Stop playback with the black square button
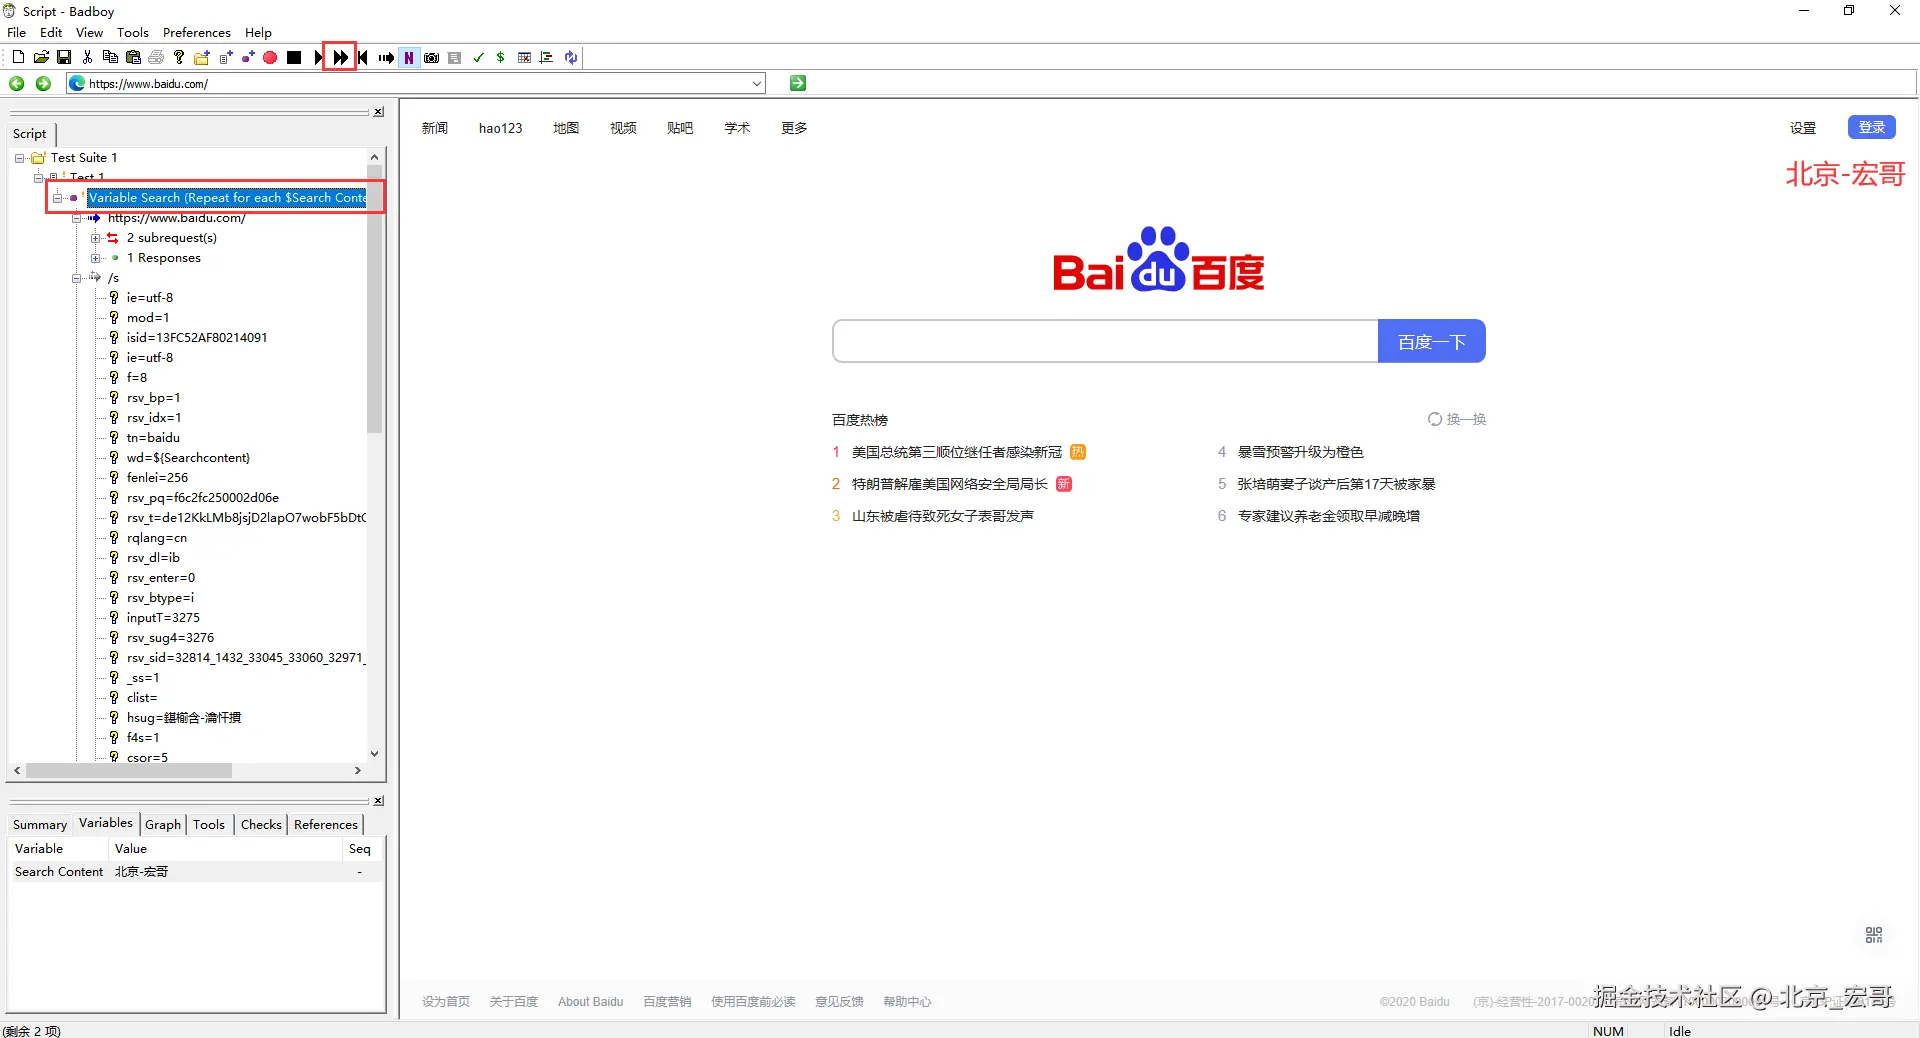 coord(294,57)
